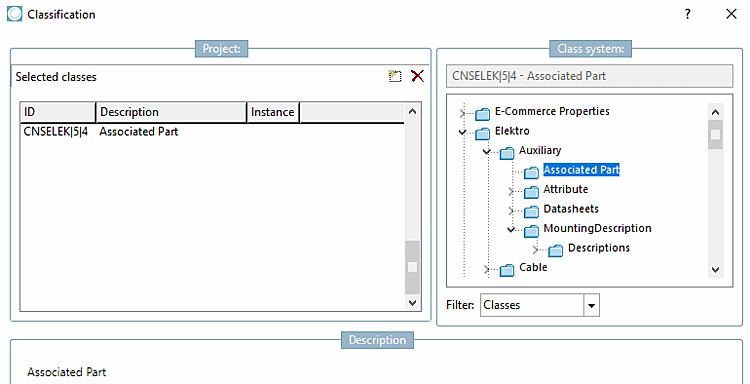Image resolution: width=750 pixels, height=384 pixels.
Task: Collapse the Elektro tree node
Action: pos(462,132)
